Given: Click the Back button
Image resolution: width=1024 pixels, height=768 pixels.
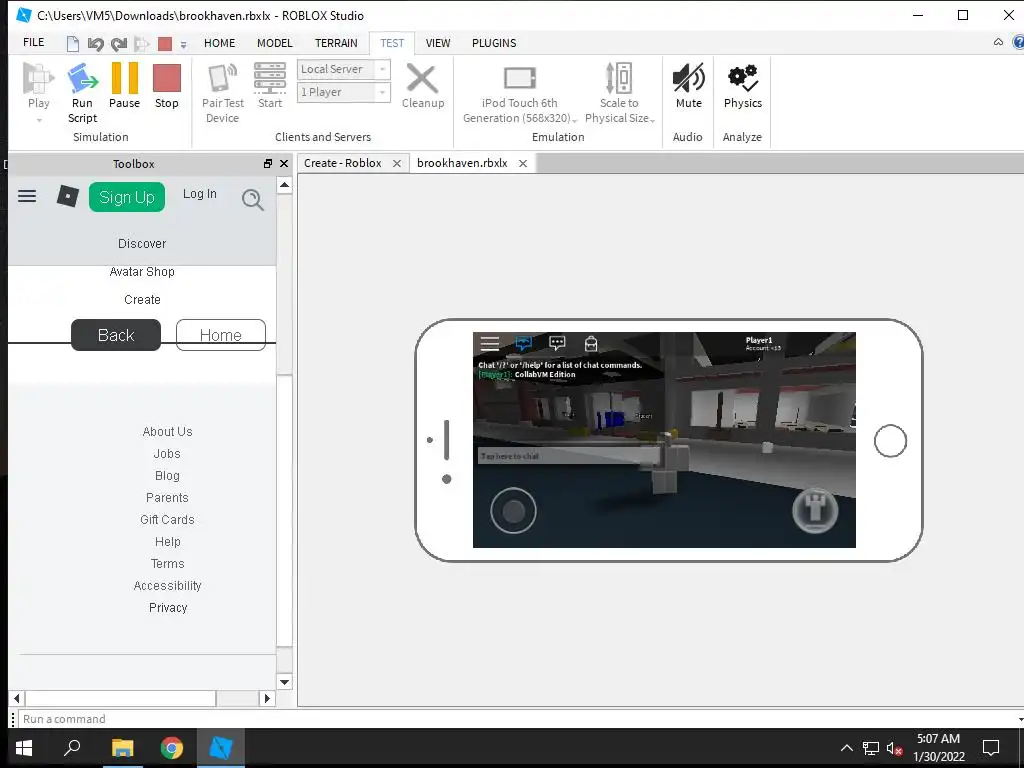Looking at the screenshot, I should [x=116, y=335].
